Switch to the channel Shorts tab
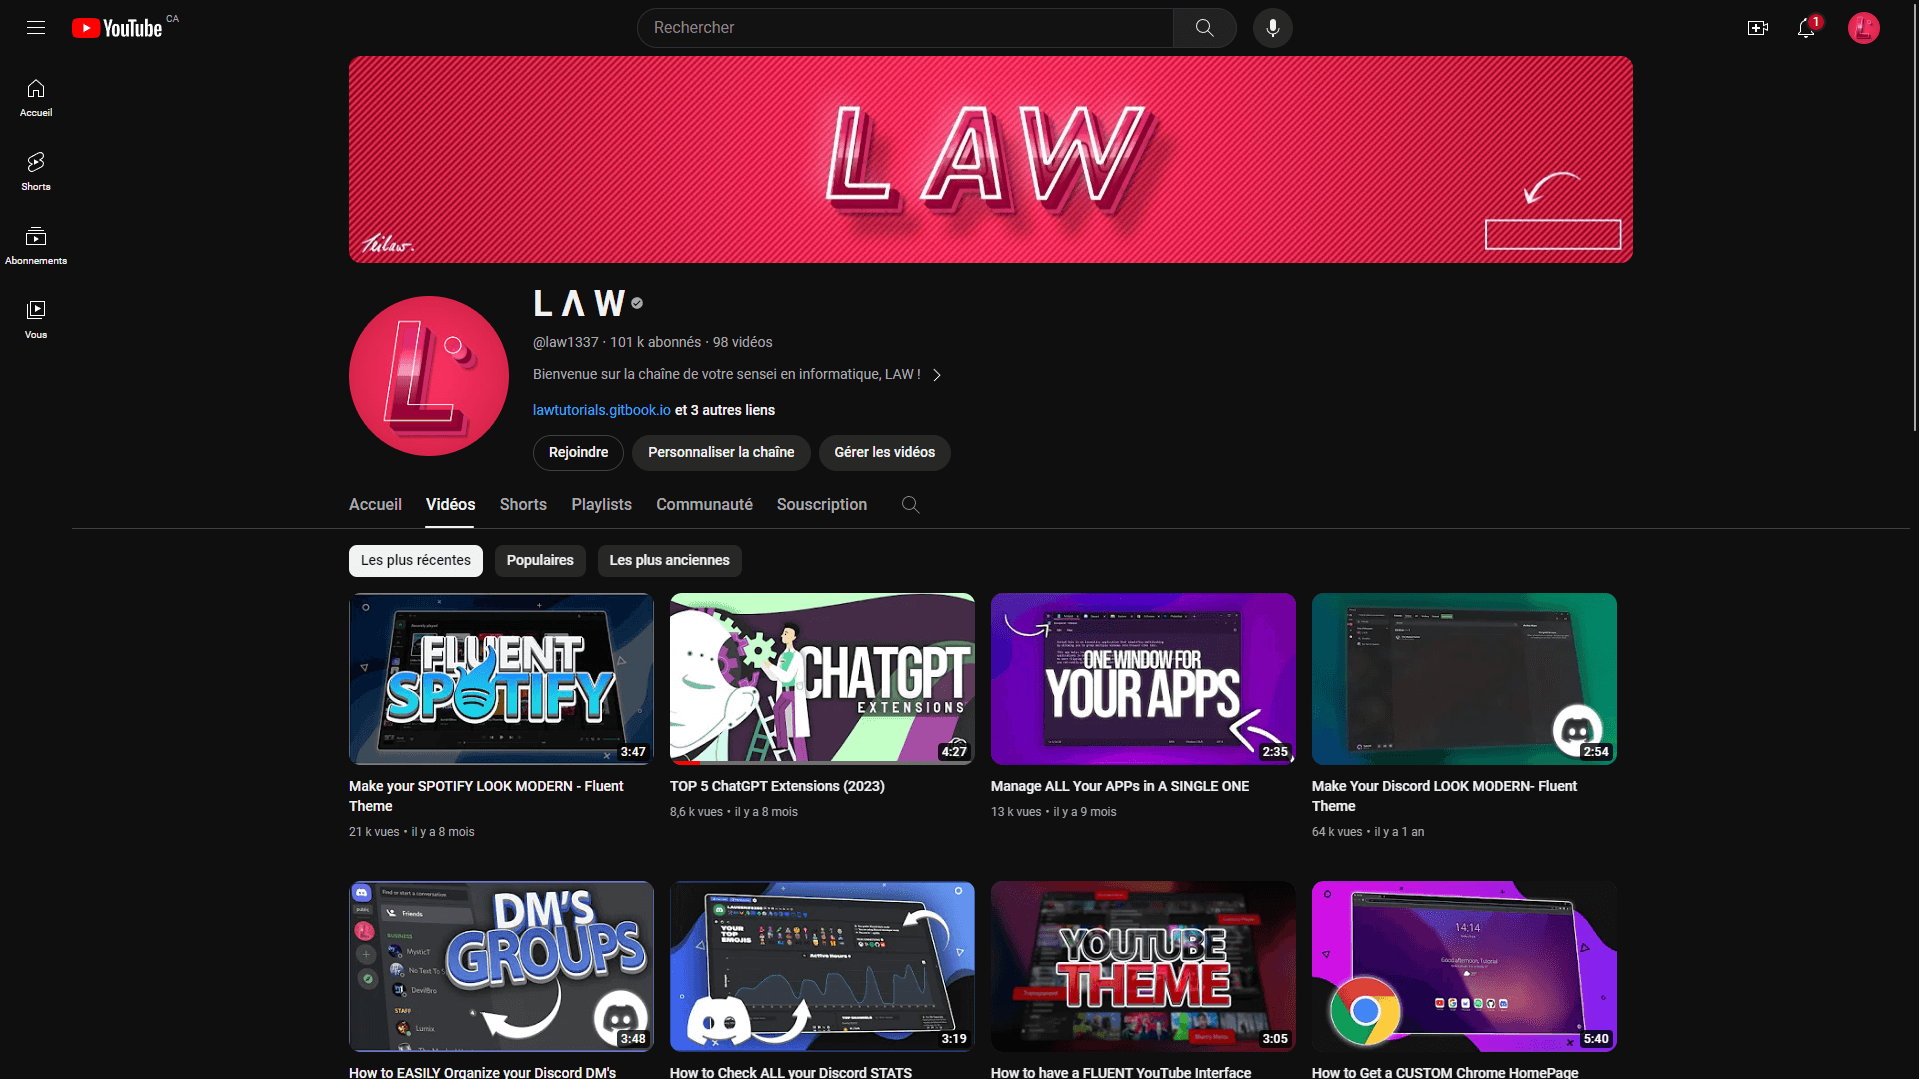The width and height of the screenshot is (1919, 1079). tap(523, 505)
